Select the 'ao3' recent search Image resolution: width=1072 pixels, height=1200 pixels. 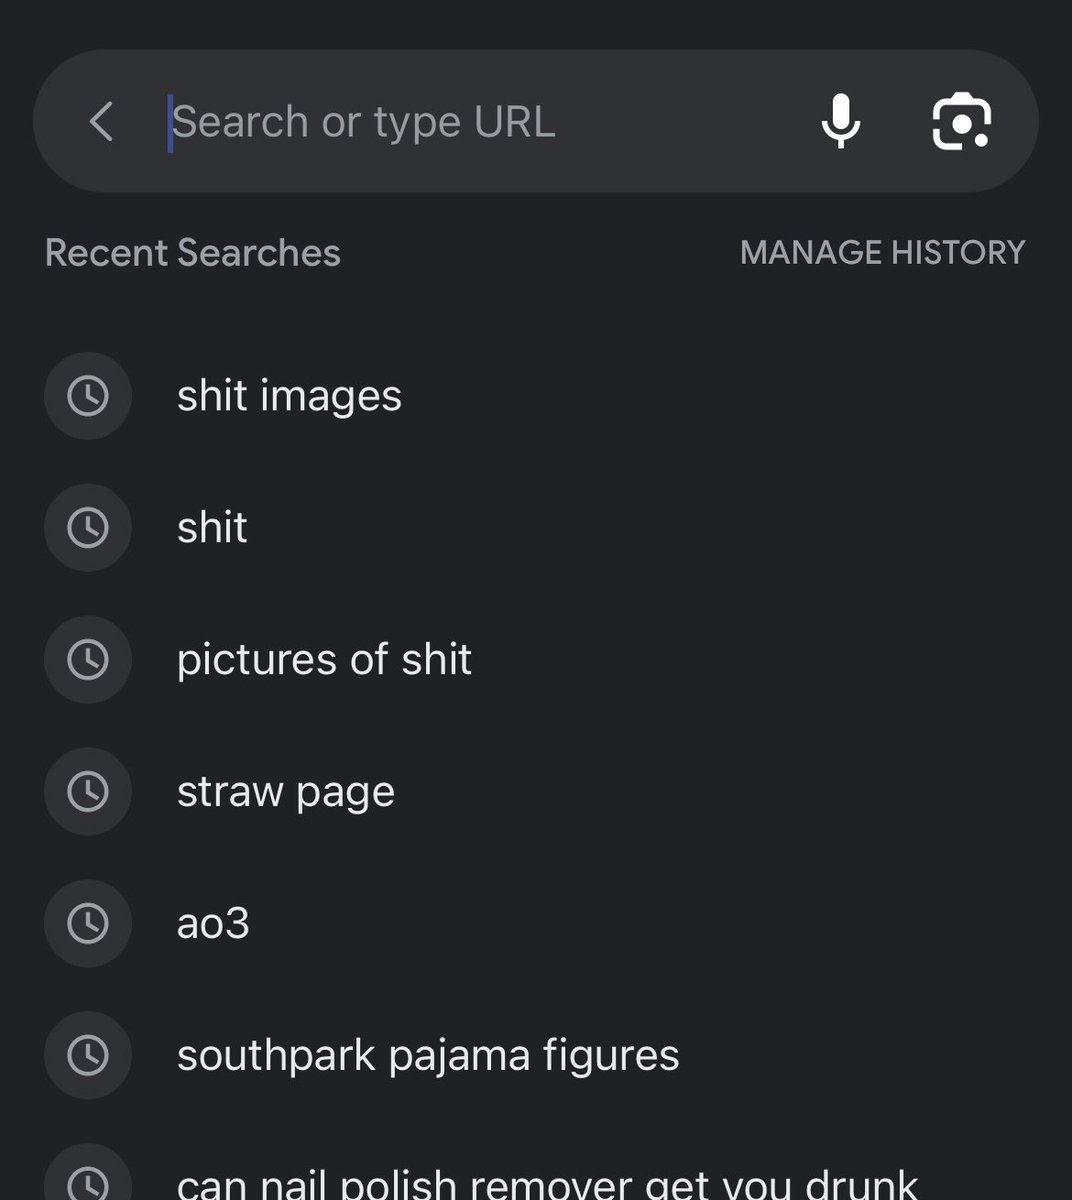[x=536, y=924]
